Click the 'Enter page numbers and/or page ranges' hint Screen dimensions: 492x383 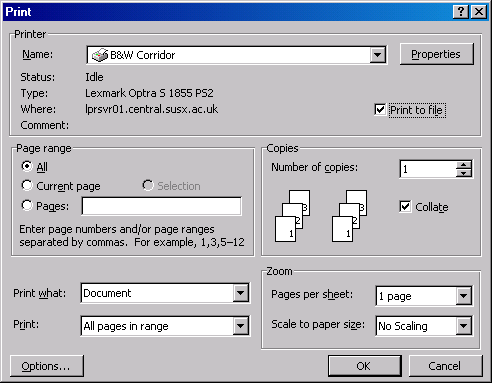(x=117, y=229)
